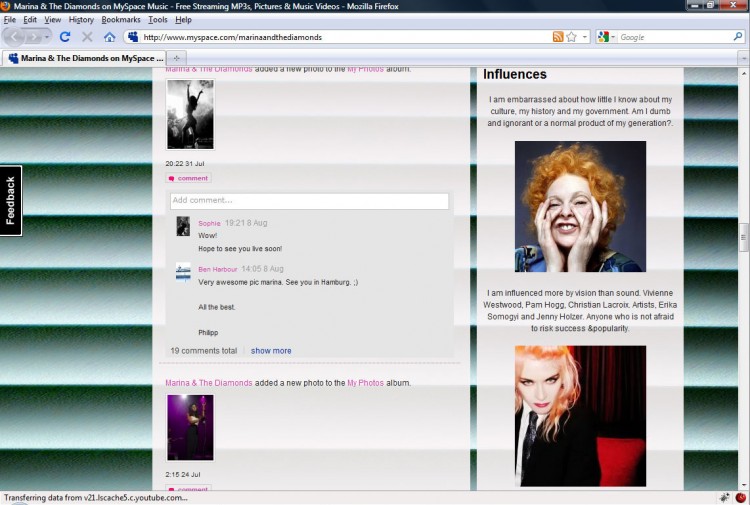Open the Edit menu
Screen dimensions: 750x505
[30, 20]
